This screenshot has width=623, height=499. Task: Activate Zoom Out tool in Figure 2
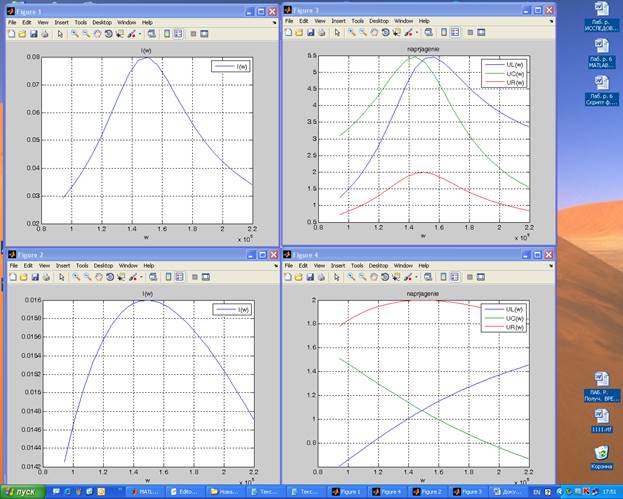click(87, 277)
